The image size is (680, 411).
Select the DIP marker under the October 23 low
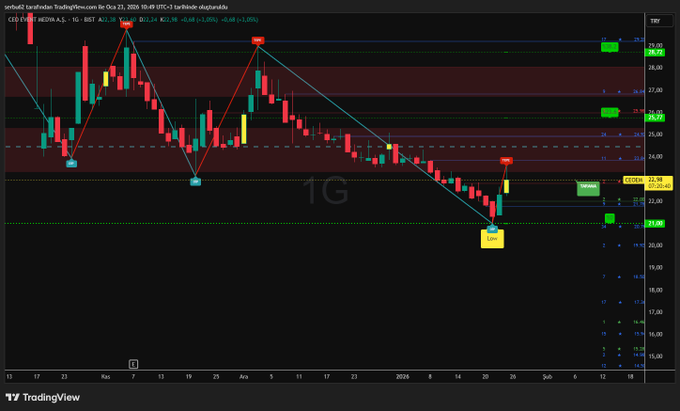point(71,163)
